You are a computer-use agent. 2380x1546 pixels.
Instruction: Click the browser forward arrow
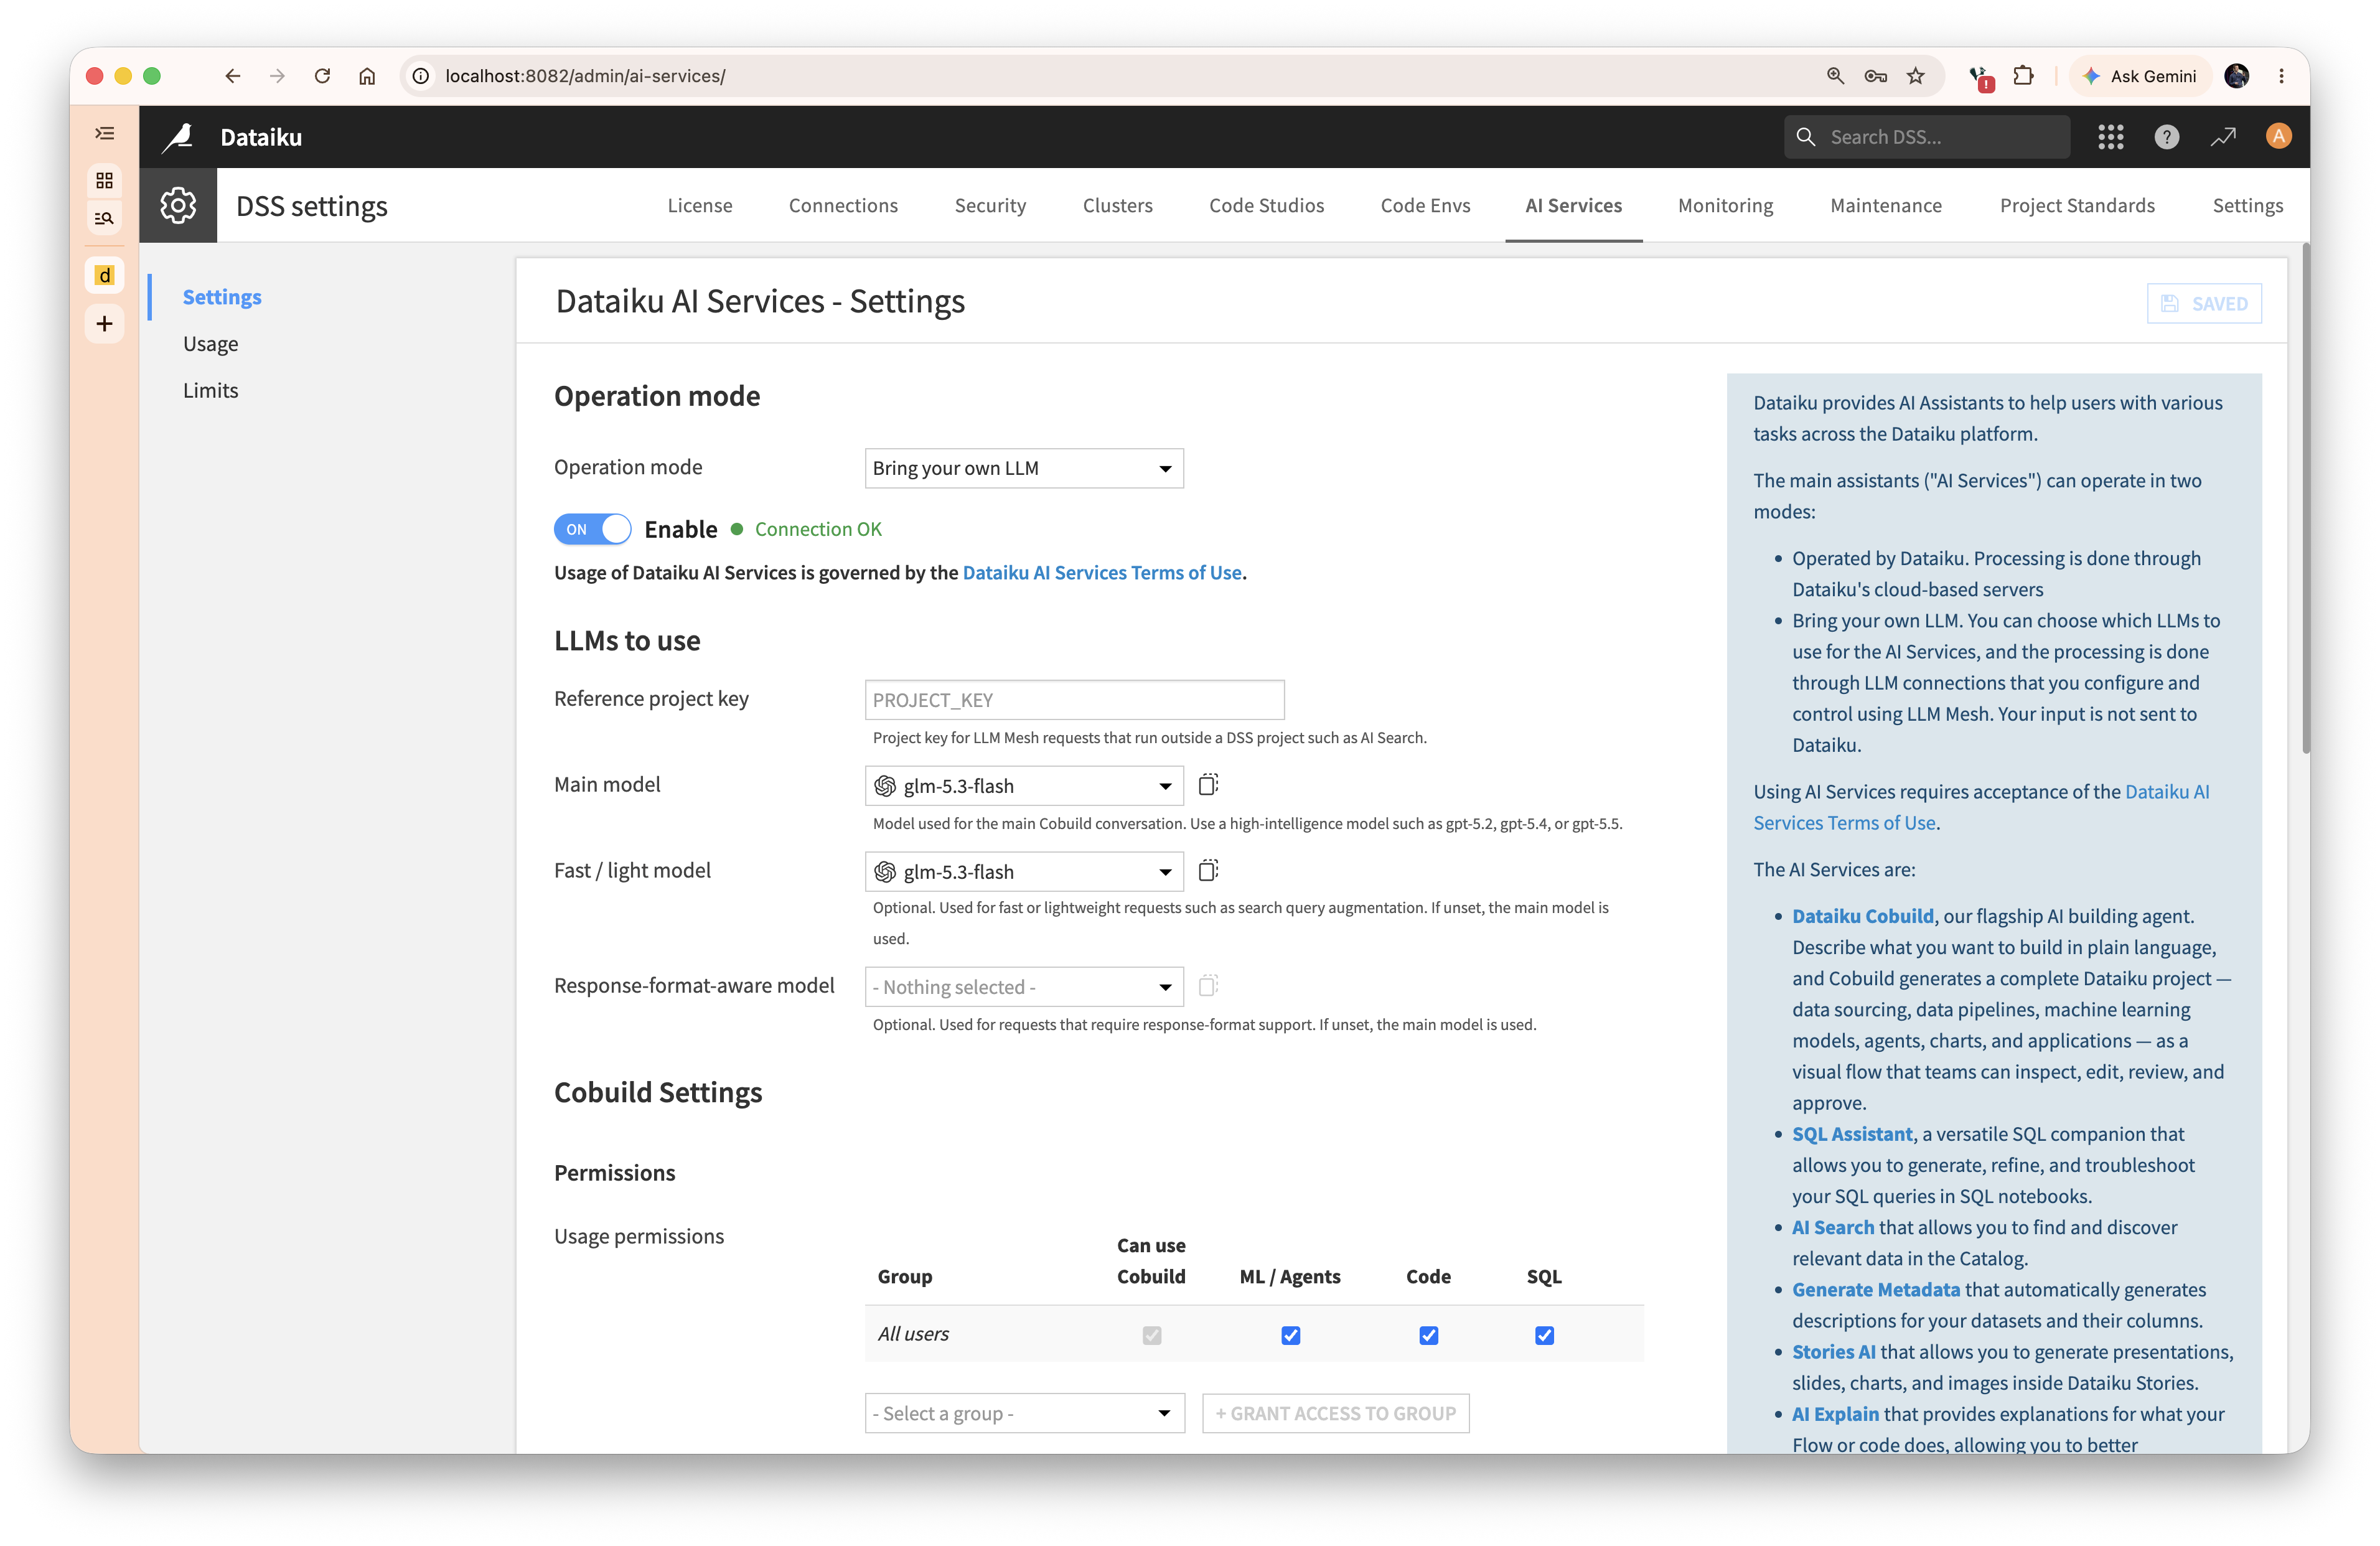[277, 76]
